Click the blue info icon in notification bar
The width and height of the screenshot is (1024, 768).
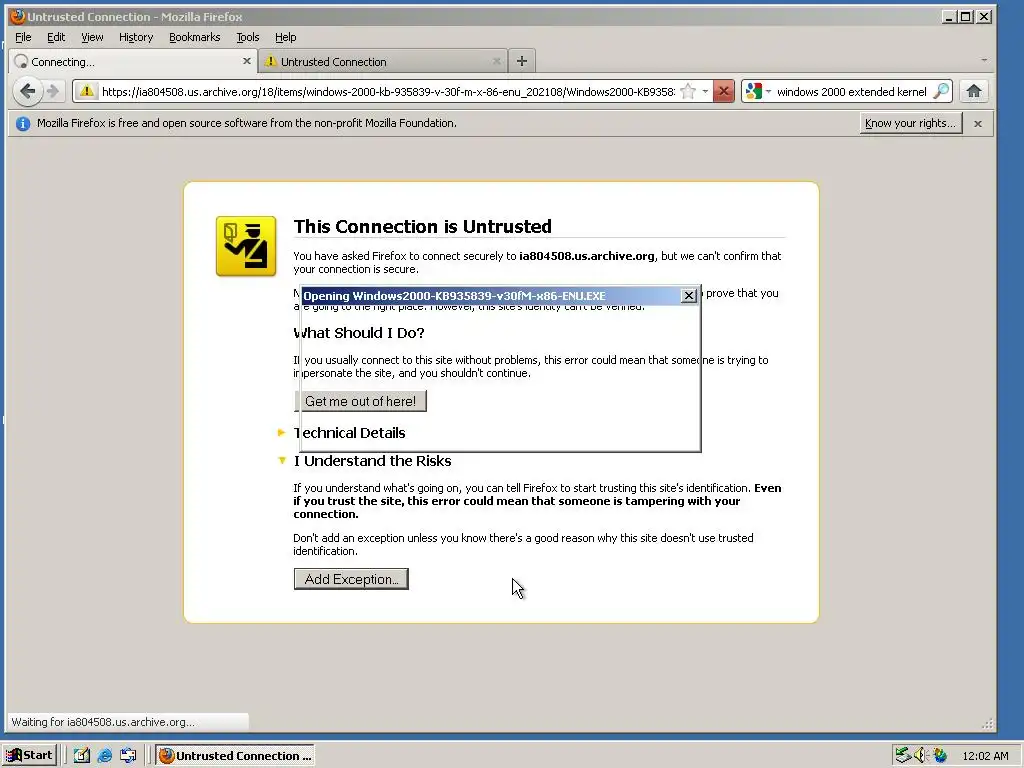pos(23,123)
